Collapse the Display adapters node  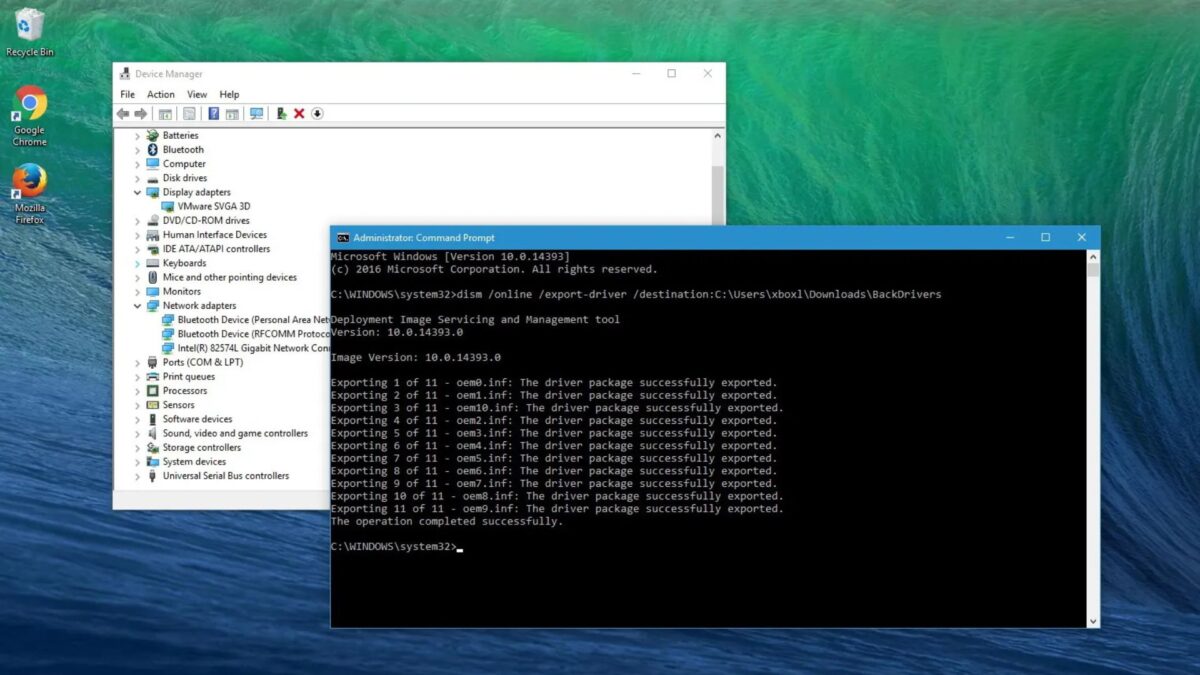click(138, 192)
